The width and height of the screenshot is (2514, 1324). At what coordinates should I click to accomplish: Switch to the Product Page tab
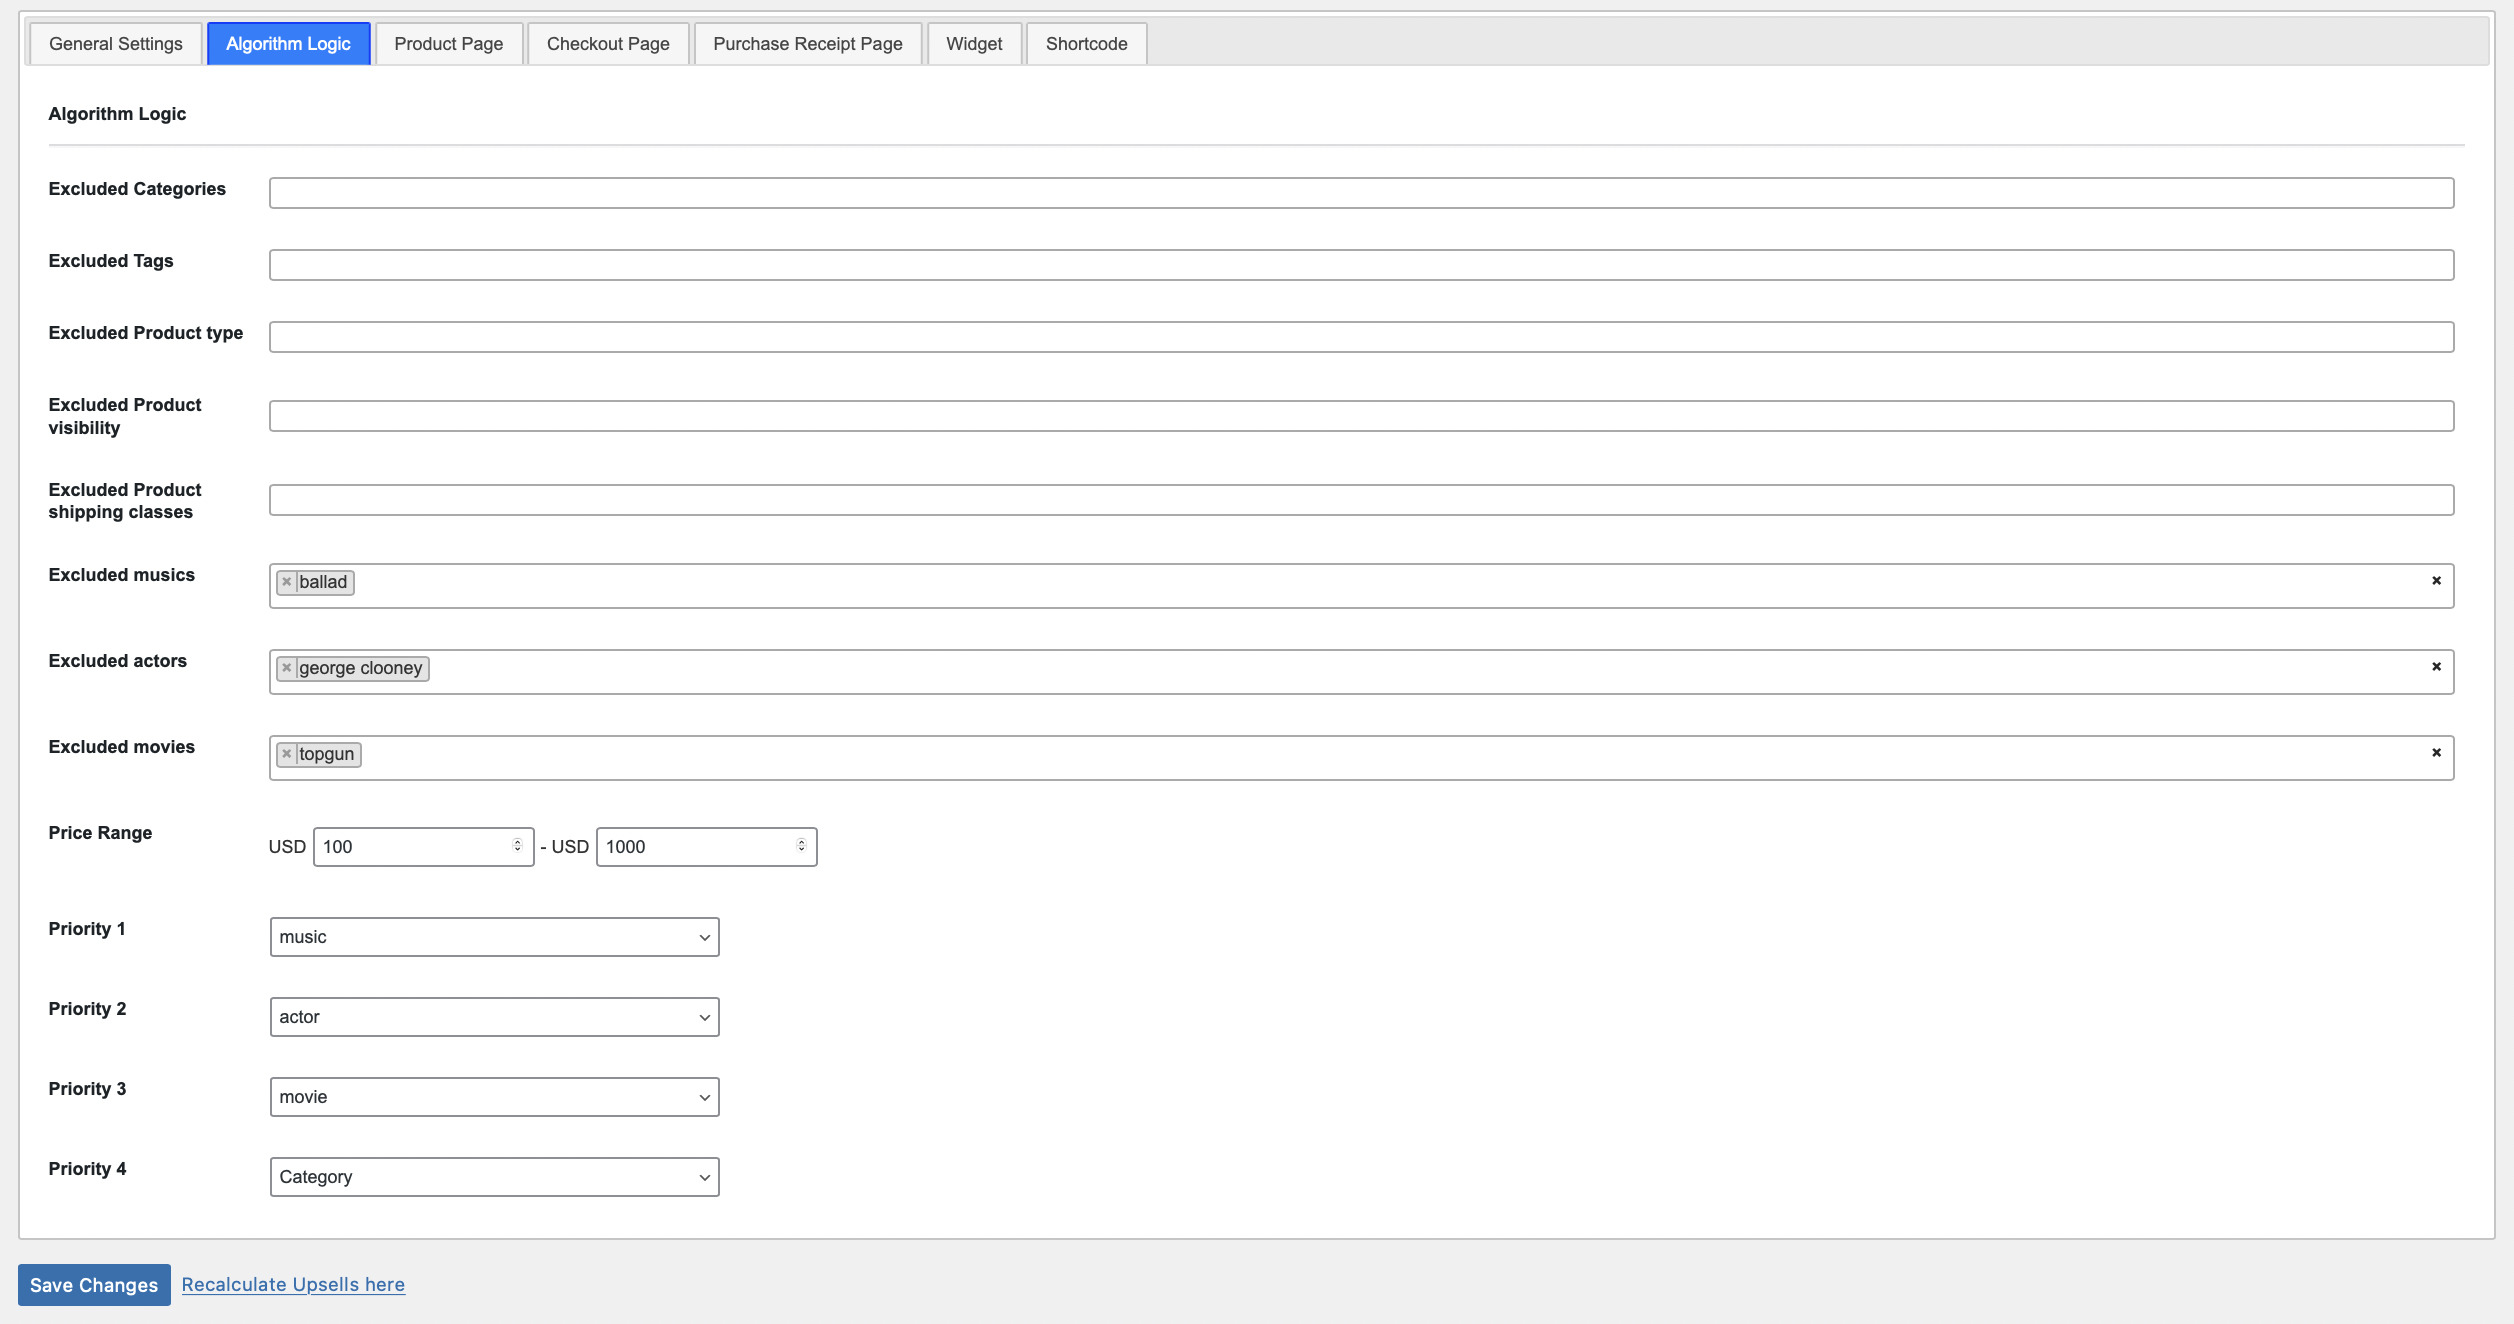tap(449, 44)
